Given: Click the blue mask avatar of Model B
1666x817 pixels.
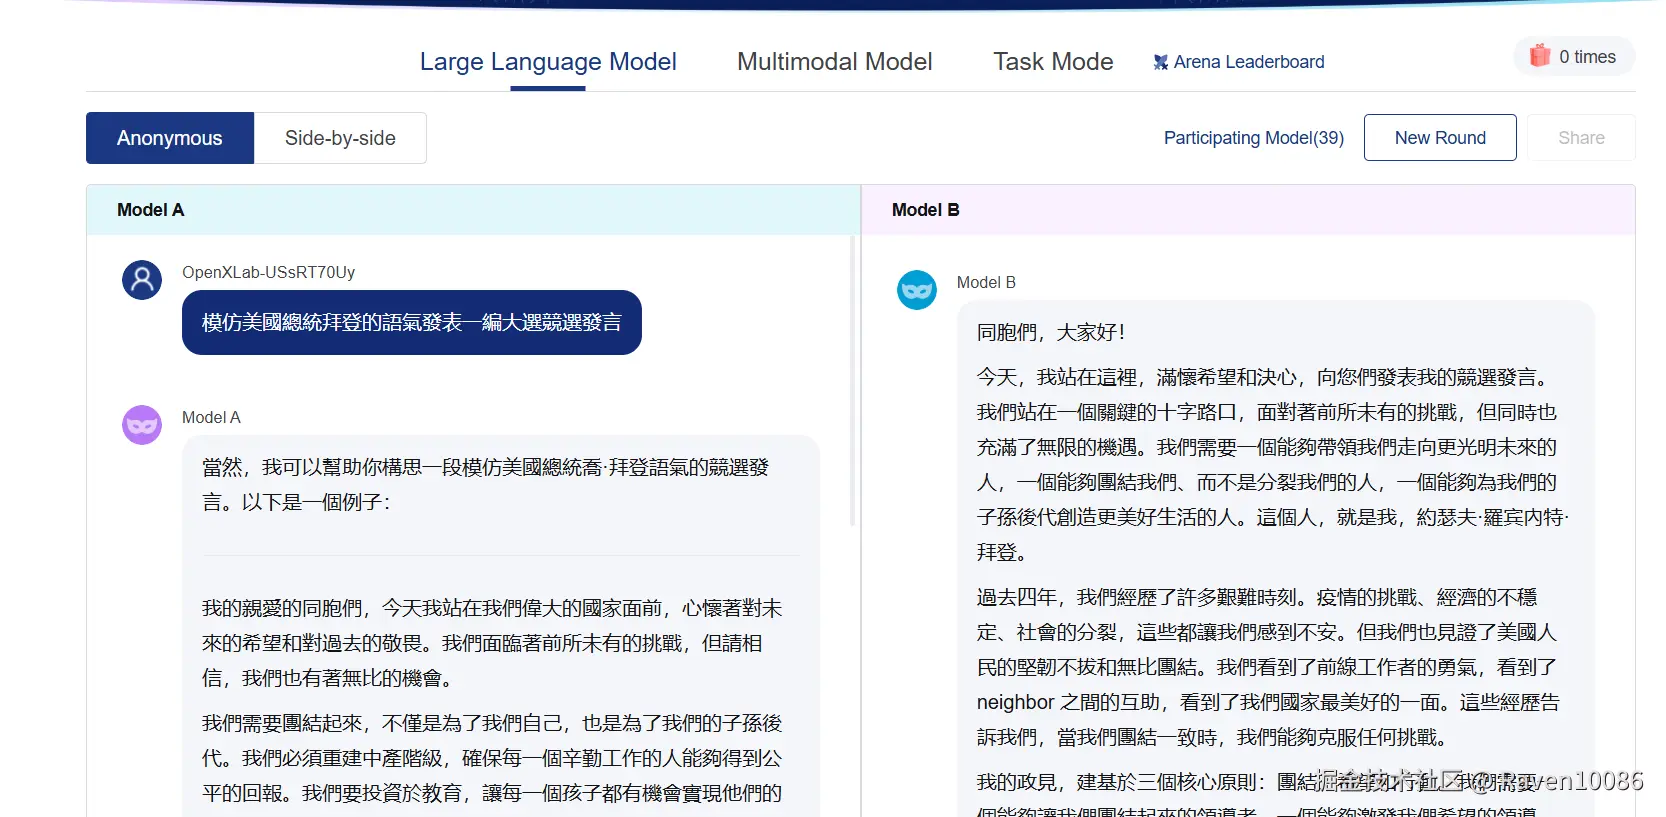Looking at the screenshot, I should [x=917, y=290].
